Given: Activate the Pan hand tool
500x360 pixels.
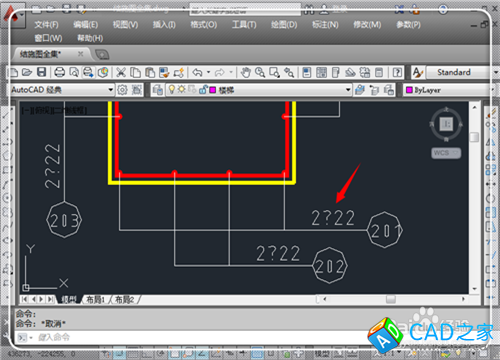Looking at the screenshot, I should [x=245, y=72].
